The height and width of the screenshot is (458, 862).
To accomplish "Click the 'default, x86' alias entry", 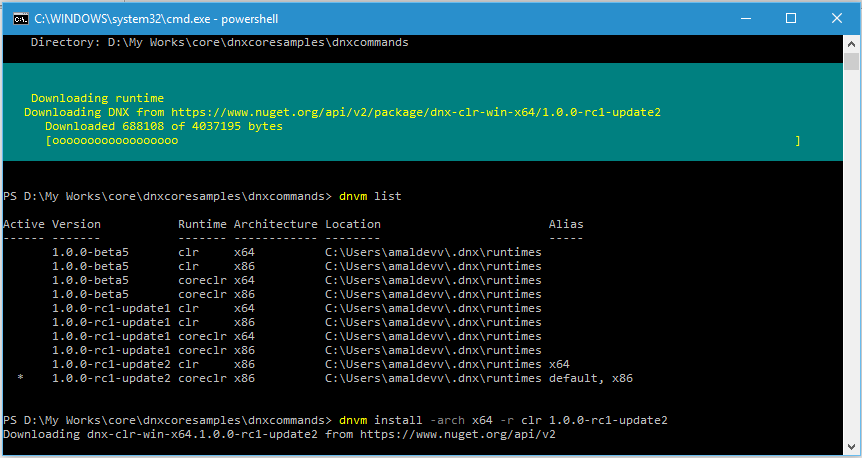I will coord(590,379).
